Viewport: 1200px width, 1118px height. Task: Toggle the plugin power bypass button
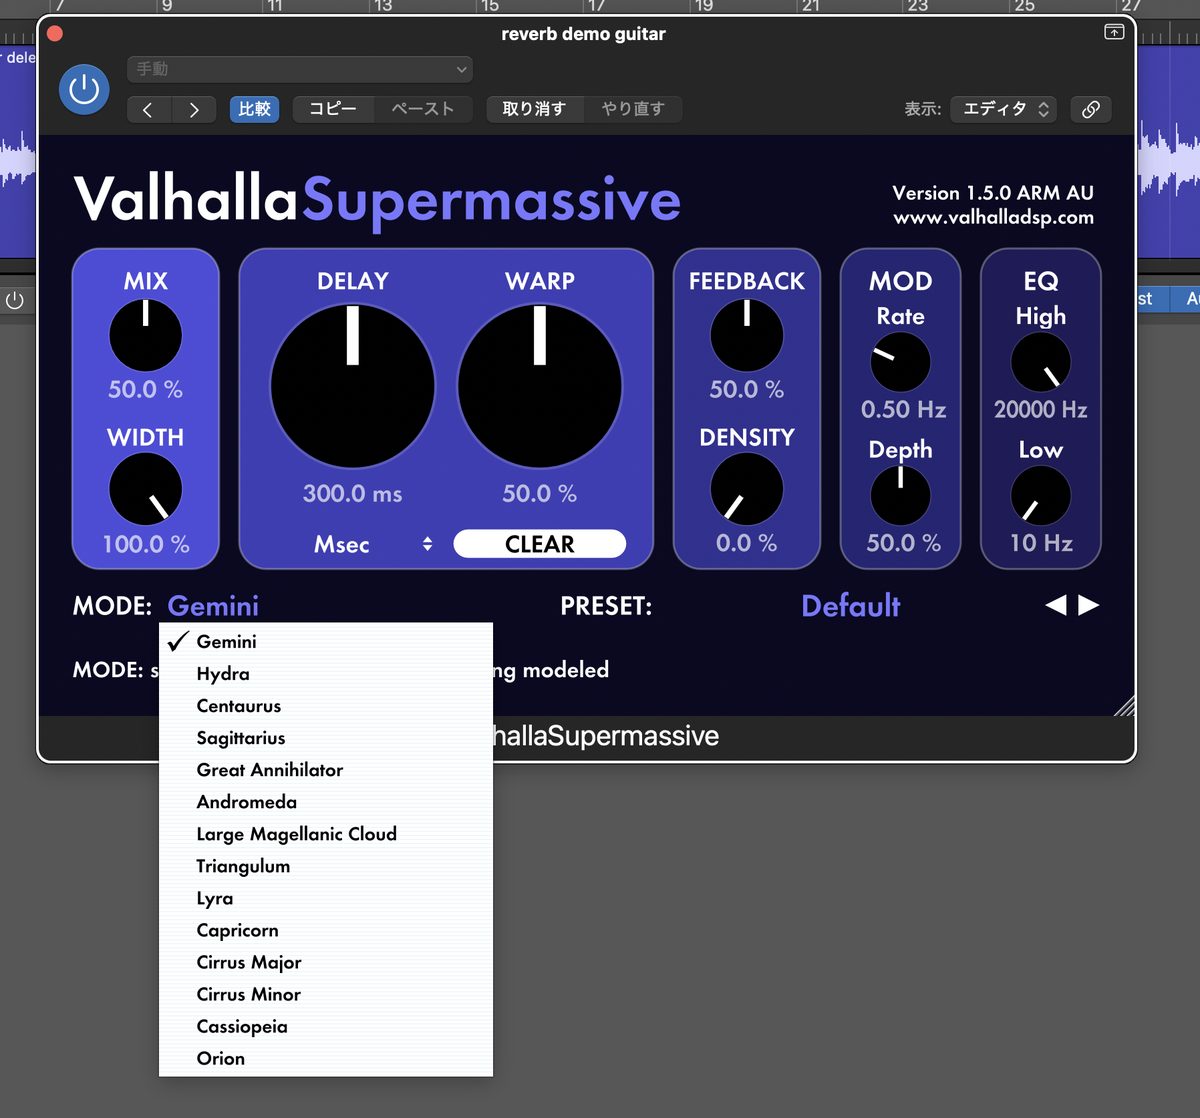pyautogui.click(x=84, y=90)
